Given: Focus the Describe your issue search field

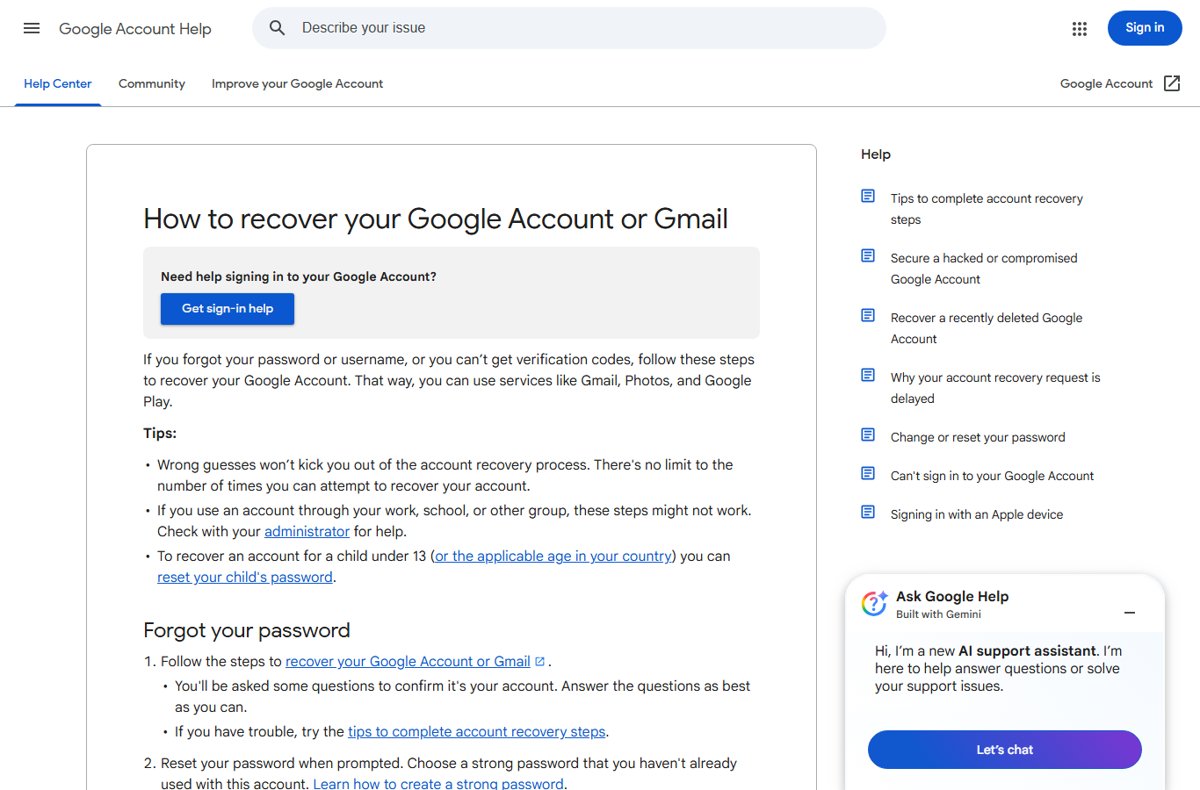Looking at the screenshot, I should coord(569,28).
